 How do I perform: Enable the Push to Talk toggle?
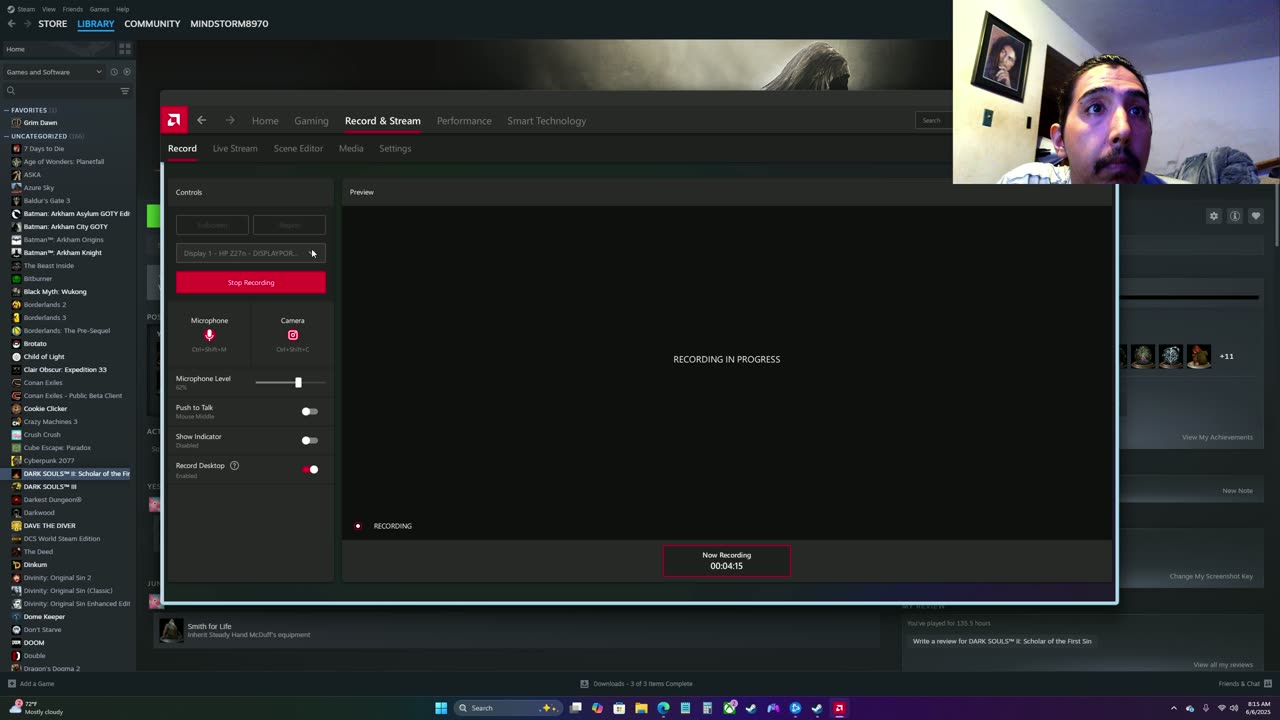click(309, 411)
